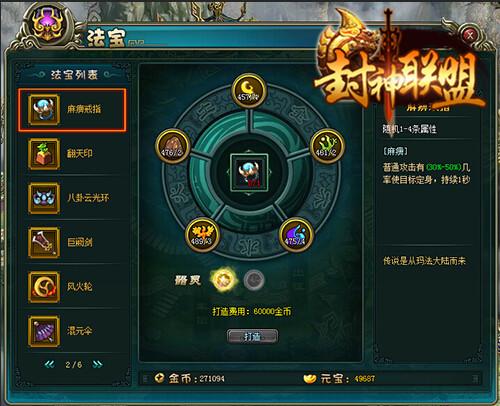
Task: Click the 打造 forge button
Action: click(252, 336)
